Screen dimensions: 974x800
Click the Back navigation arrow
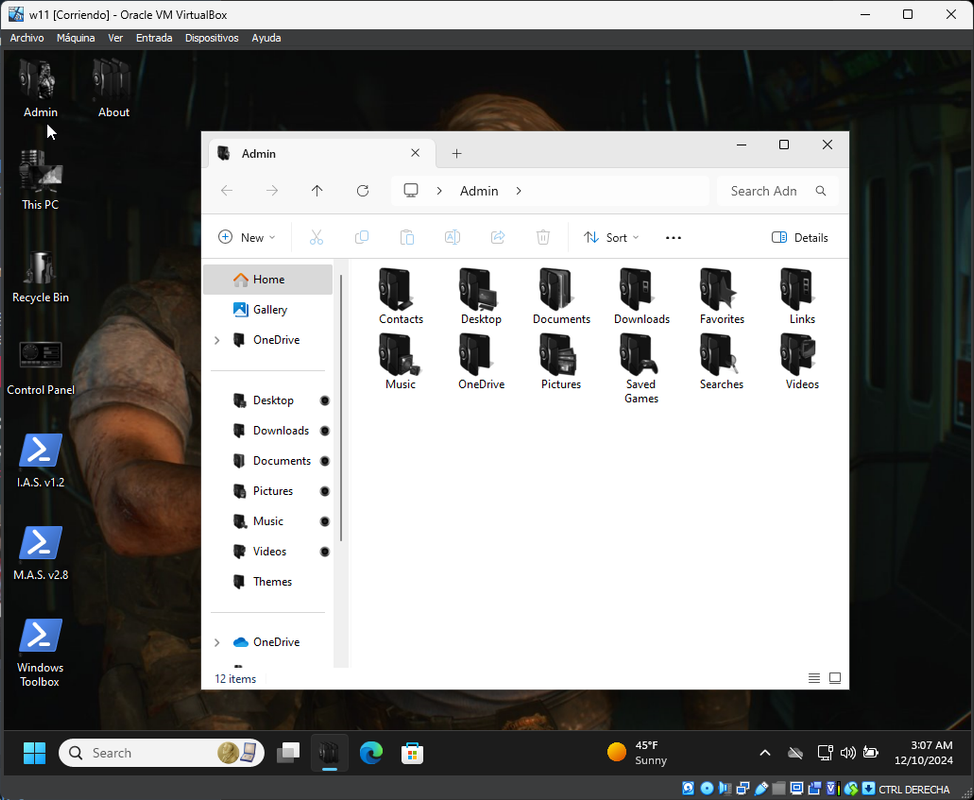tap(227, 191)
